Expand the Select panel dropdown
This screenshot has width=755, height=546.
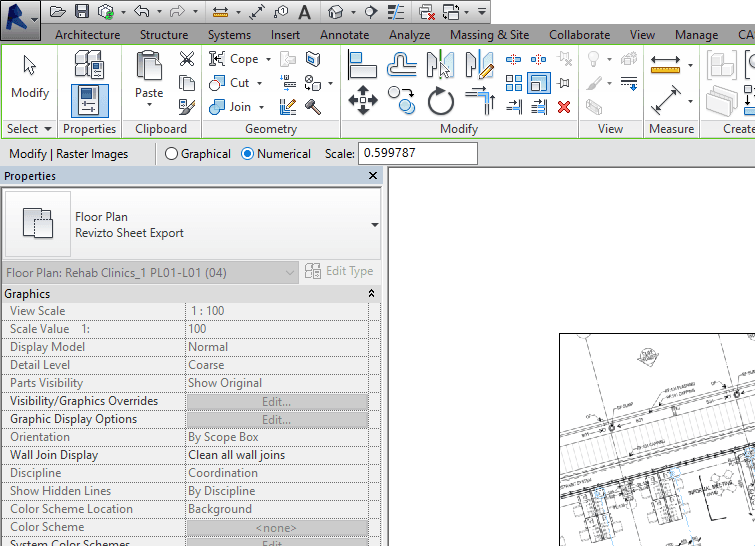[48, 129]
